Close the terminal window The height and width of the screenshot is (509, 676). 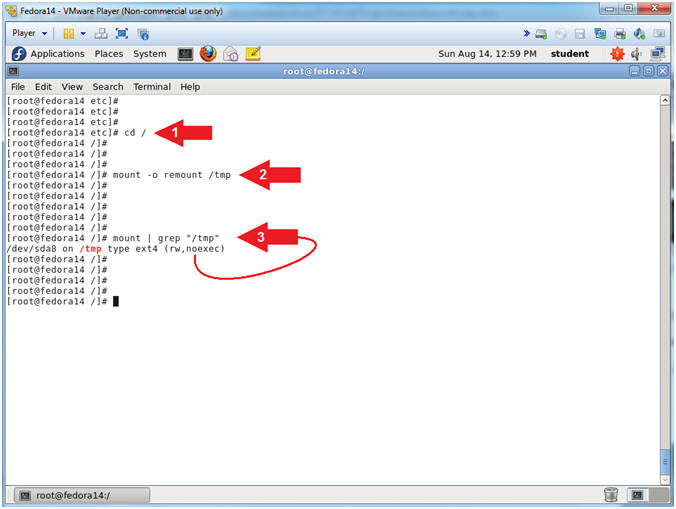(663, 71)
